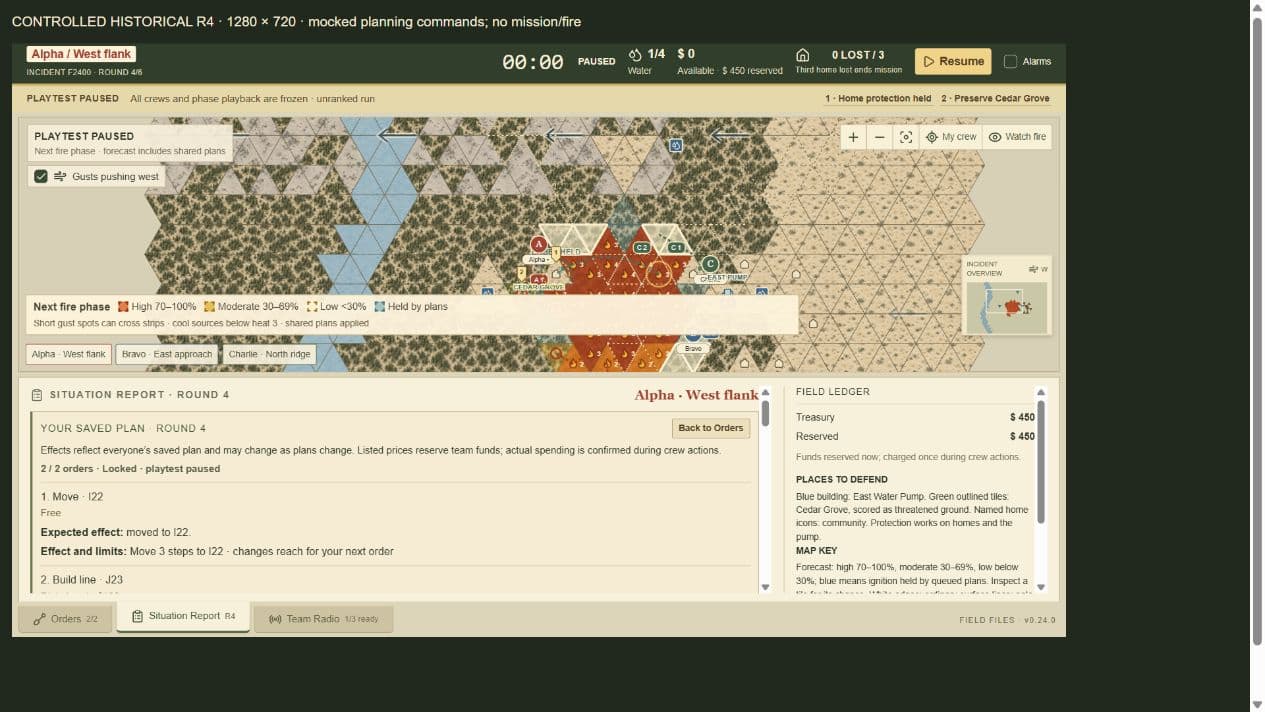Select Alpha · West flank crew chip
This screenshot has width=1265, height=712.
68,354
